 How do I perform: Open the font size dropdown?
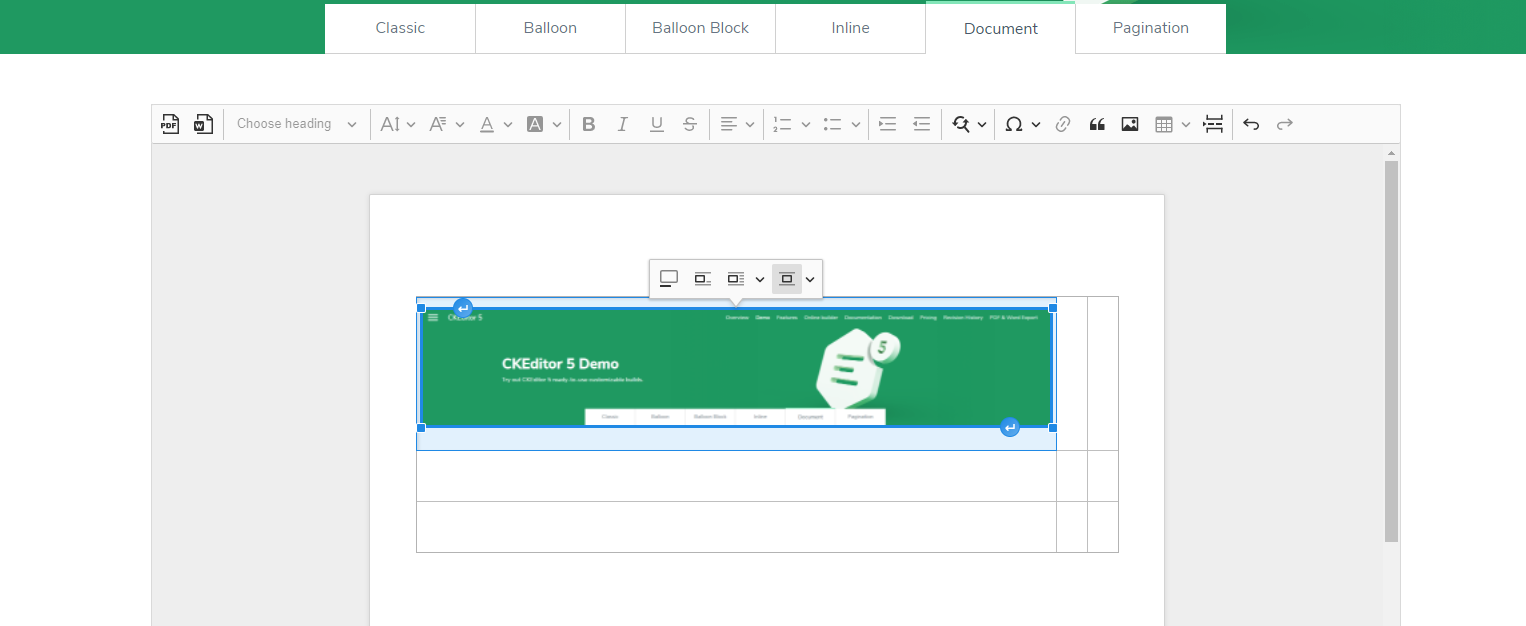tap(398, 124)
